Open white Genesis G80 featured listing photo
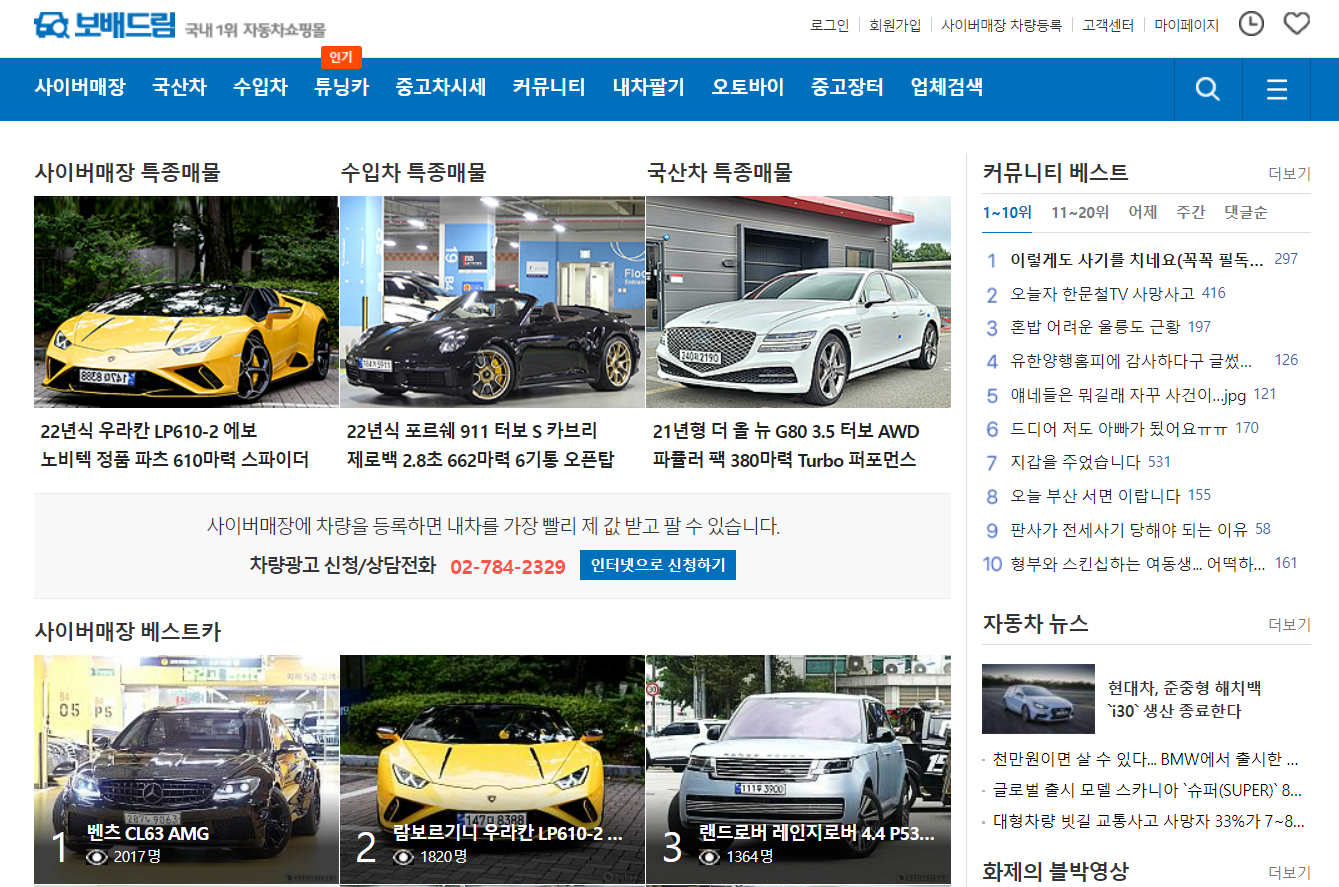This screenshot has width=1339, height=887. (798, 302)
